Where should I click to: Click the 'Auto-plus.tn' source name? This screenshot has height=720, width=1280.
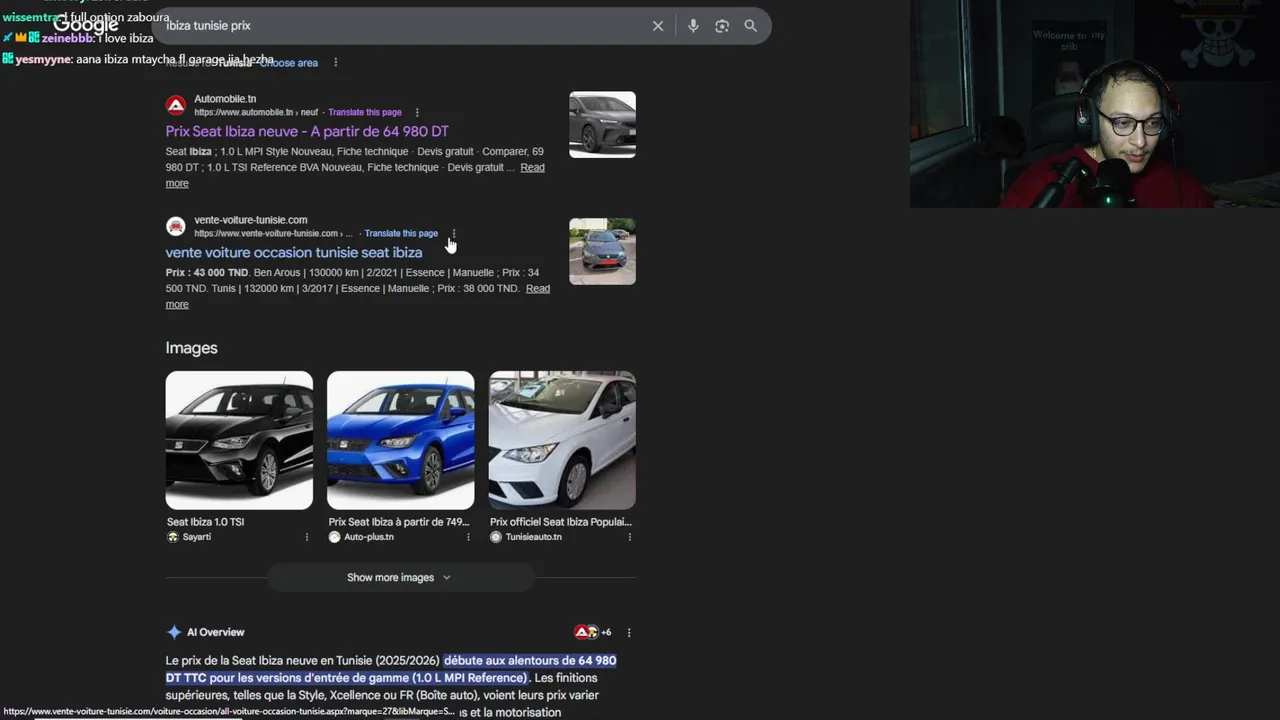pos(369,537)
